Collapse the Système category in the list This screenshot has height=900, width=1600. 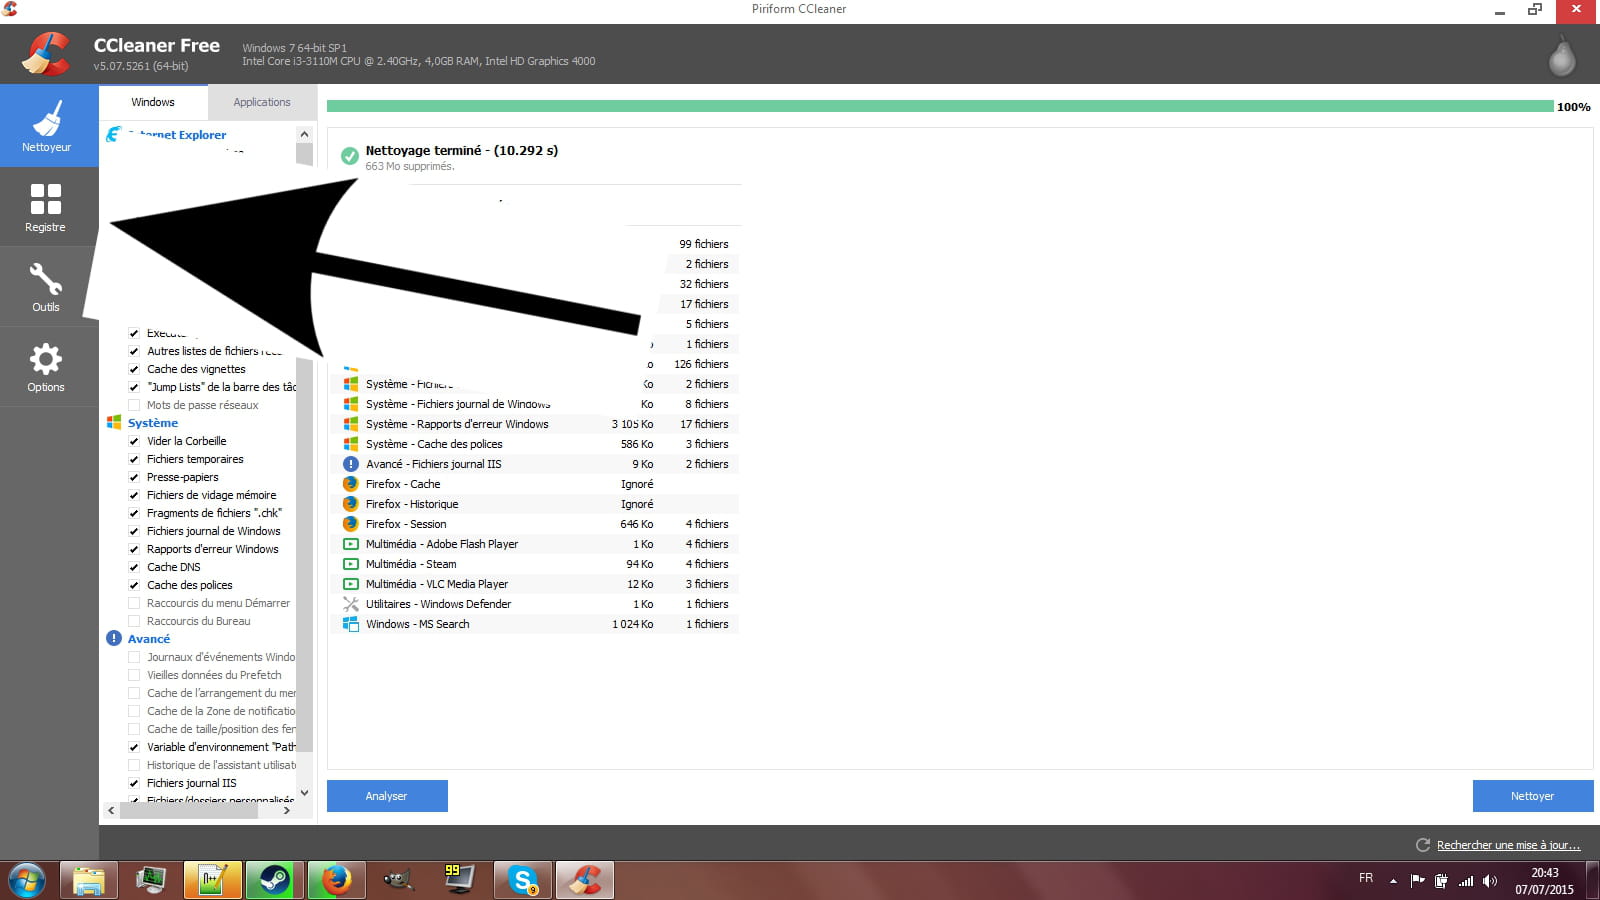[x=152, y=423]
